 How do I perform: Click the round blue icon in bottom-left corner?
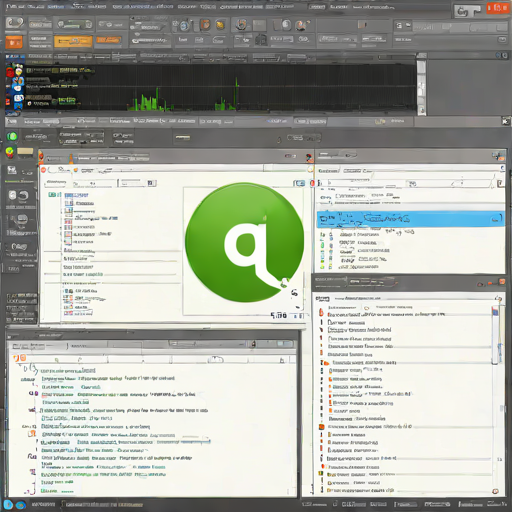pos(8,504)
